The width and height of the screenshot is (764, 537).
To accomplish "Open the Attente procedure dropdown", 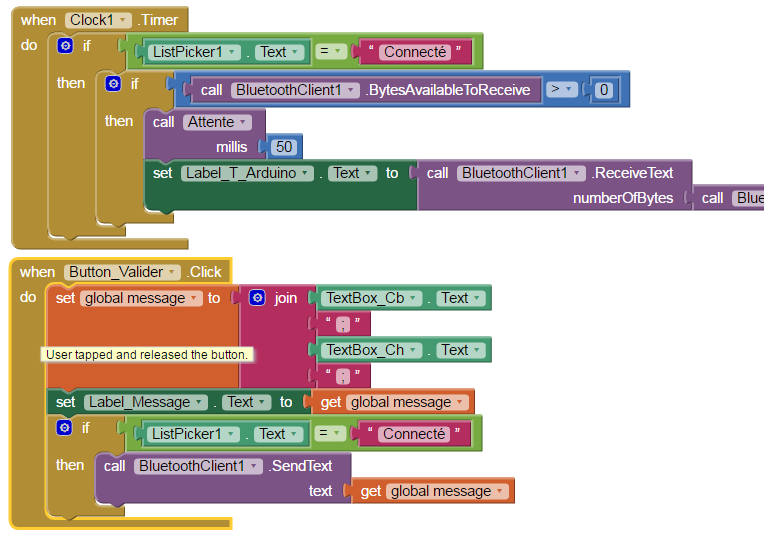I will click(217, 122).
